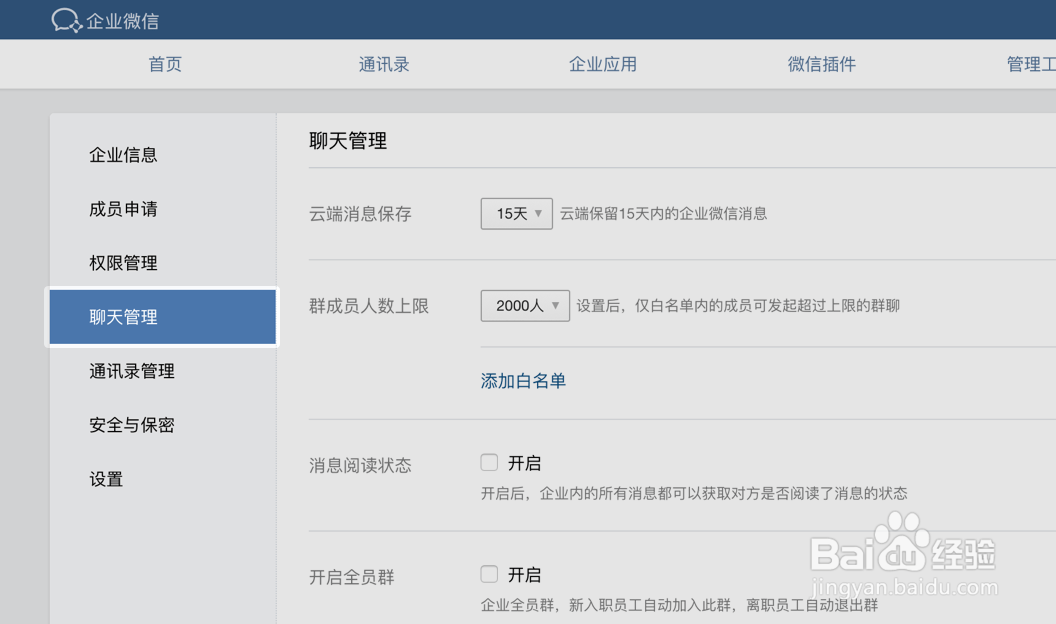Open the 设置 sidebar entry
Image resolution: width=1056 pixels, height=624 pixels.
tap(103, 479)
